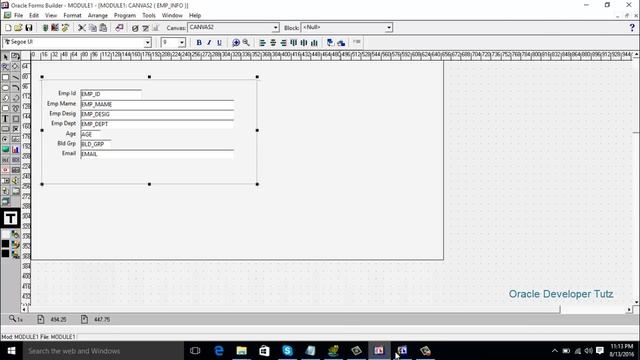Open Task View on the taskbar

[x=195, y=351]
